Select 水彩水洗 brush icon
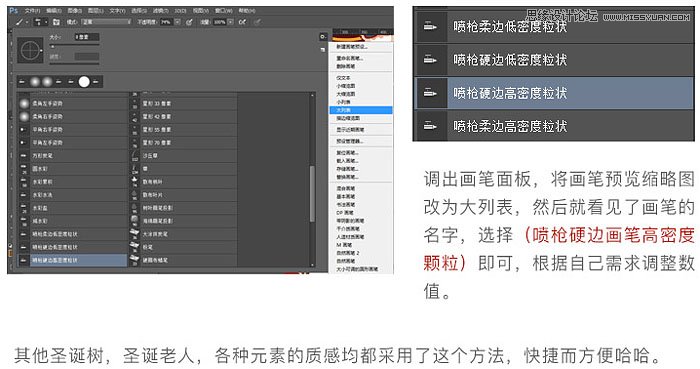 tap(24, 195)
